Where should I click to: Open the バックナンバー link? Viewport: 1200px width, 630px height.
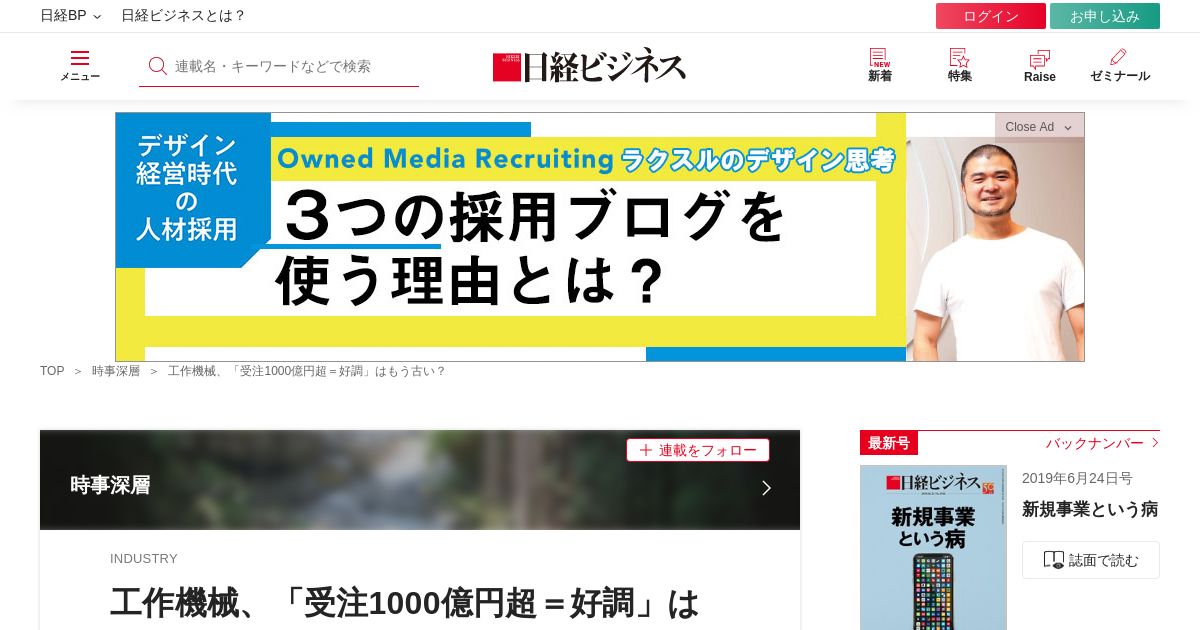point(1102,443)
